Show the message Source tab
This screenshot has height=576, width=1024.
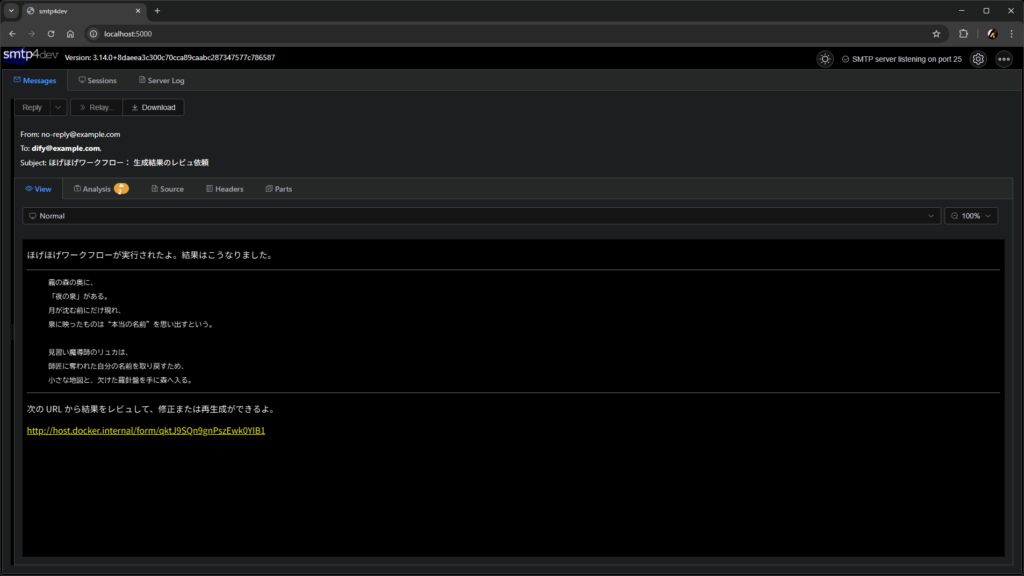pyautogui.click(x=167, y=188)
